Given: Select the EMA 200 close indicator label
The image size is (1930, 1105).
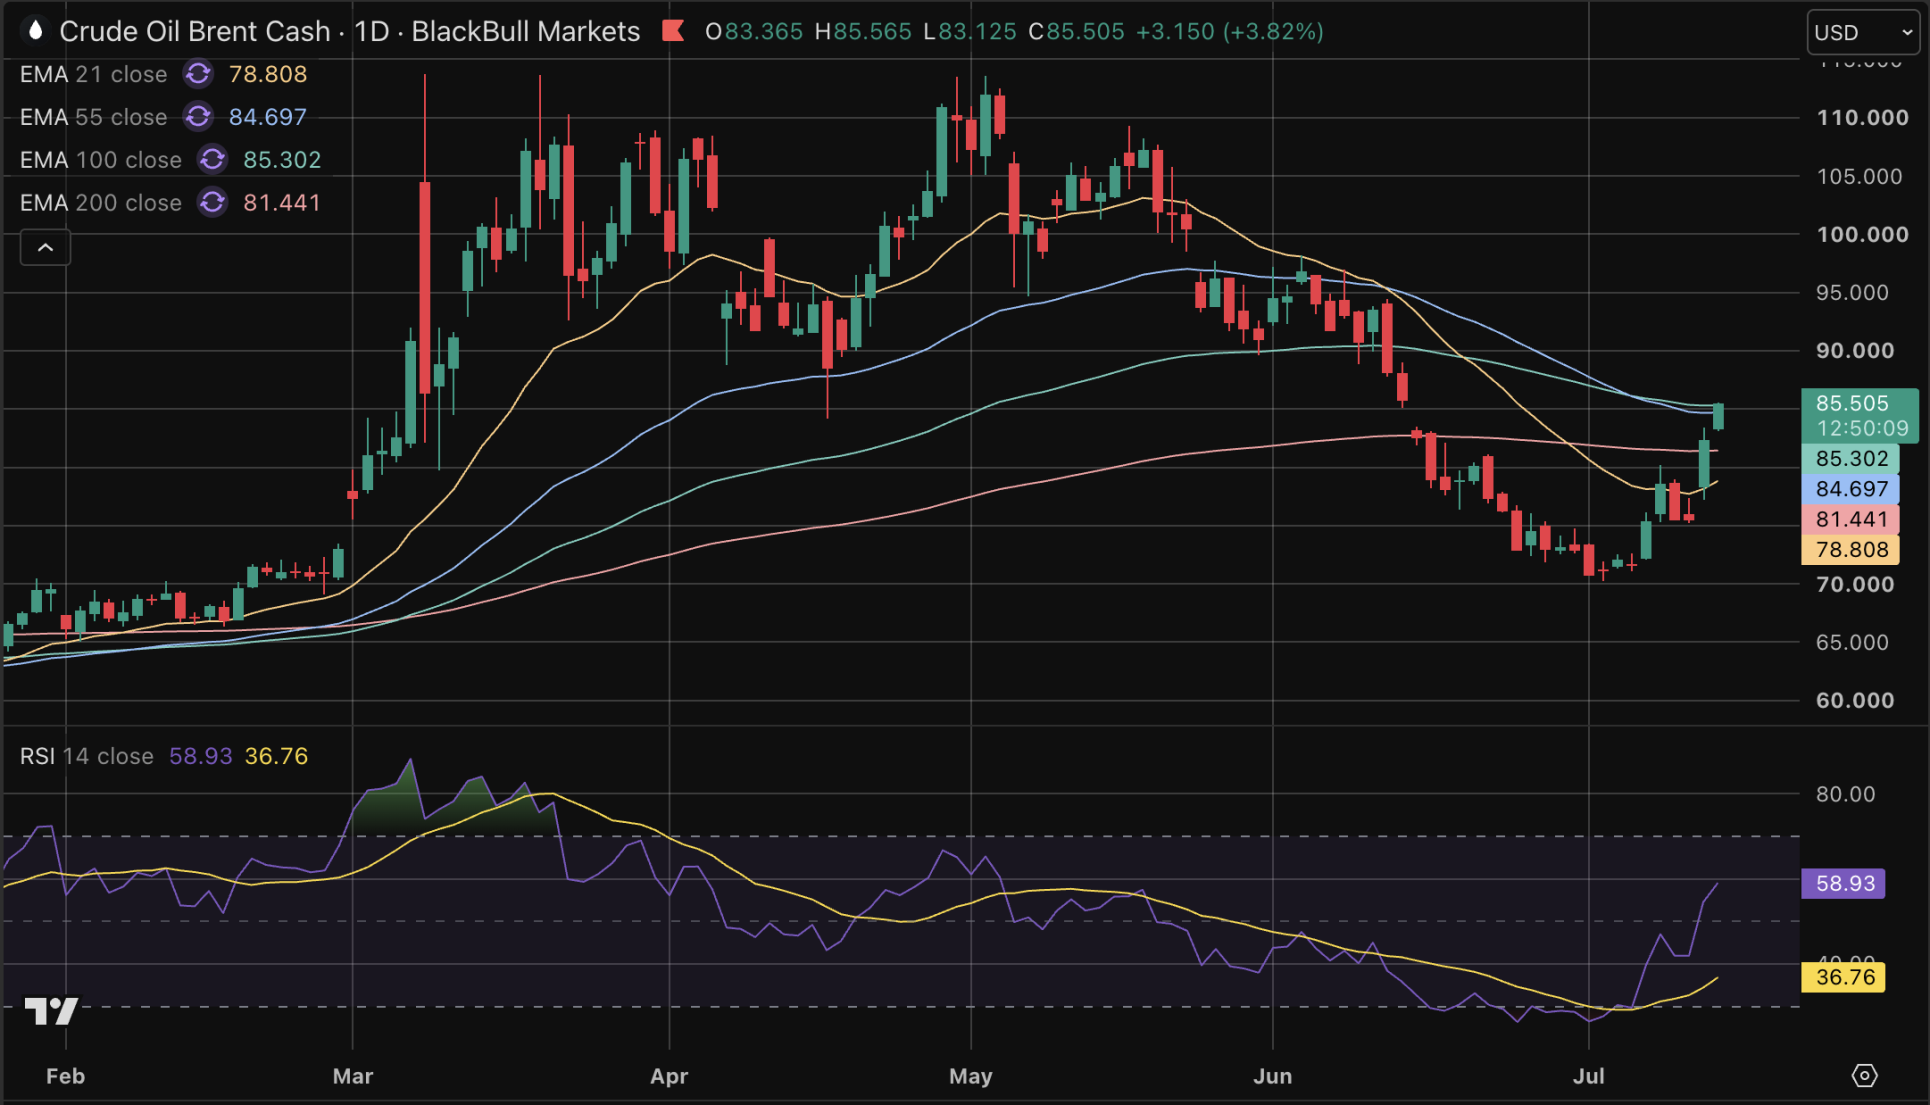Looking at the screenshot, I should (x=101, y=203).
